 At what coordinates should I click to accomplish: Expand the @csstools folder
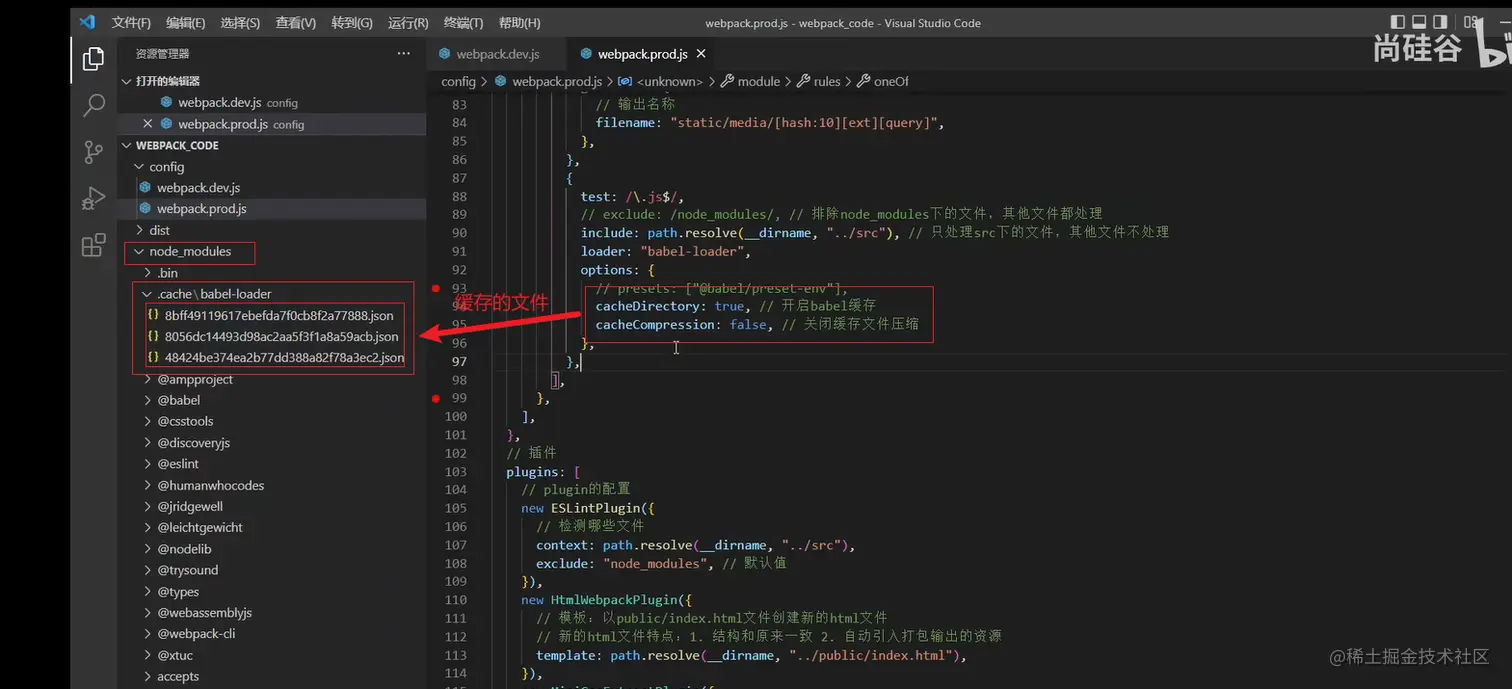click(272, 421)
